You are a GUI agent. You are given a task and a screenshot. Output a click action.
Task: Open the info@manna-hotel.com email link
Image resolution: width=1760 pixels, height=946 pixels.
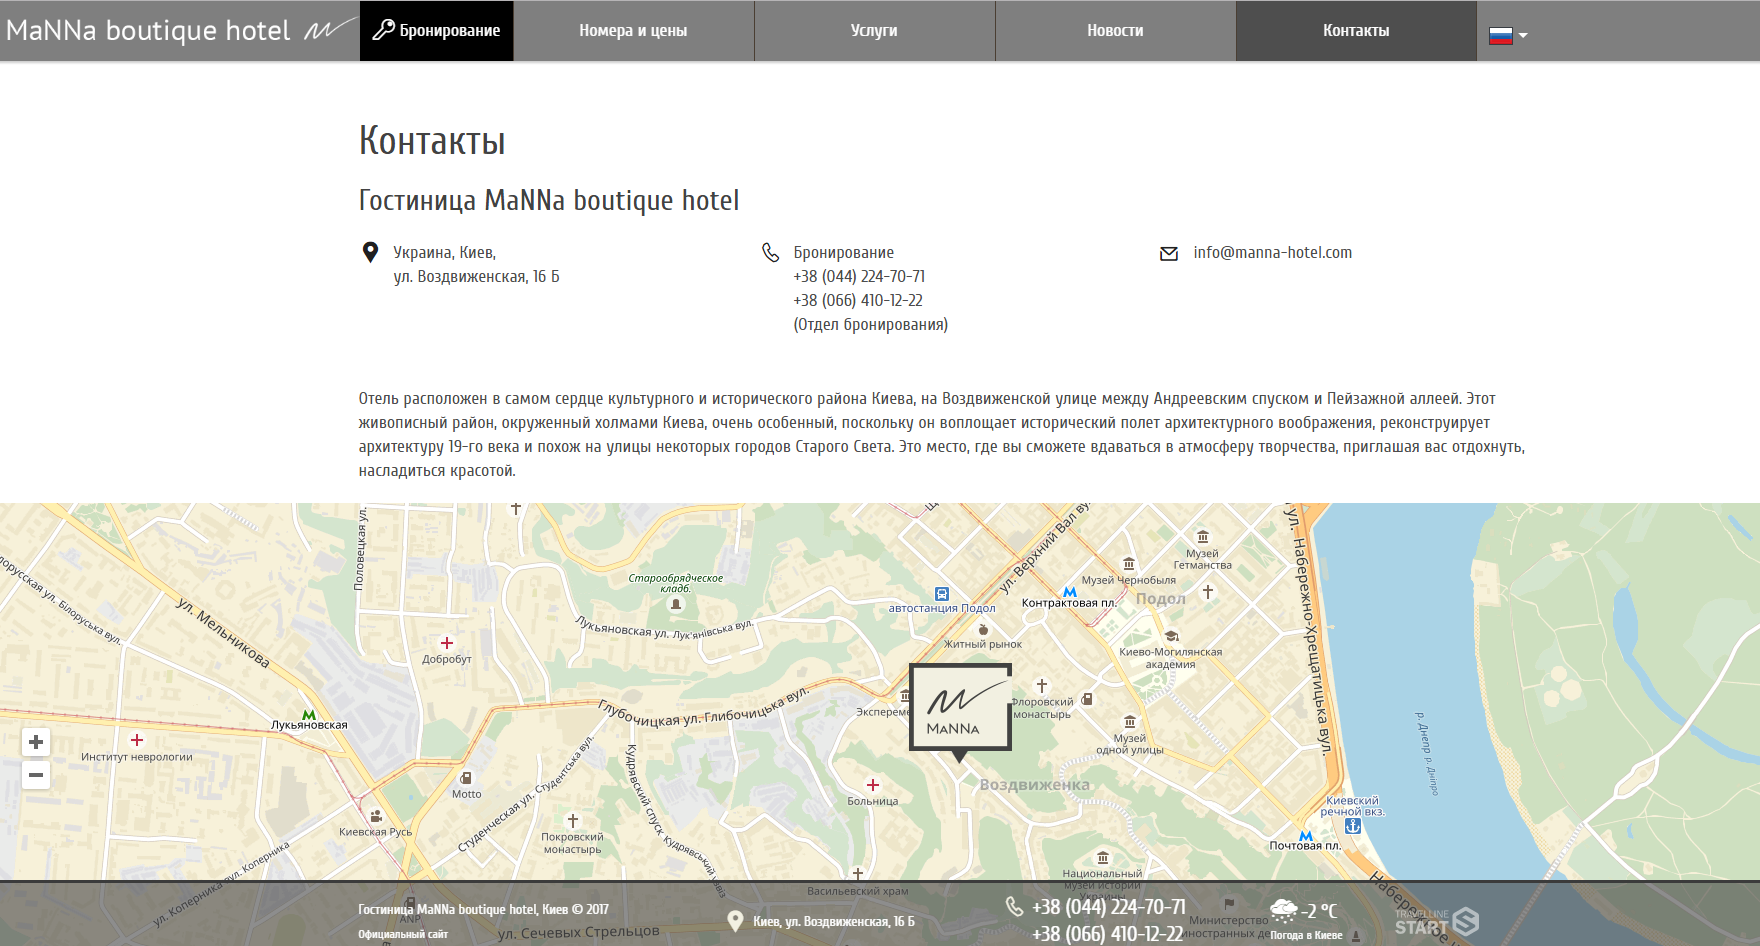[x=1272, y=252]
